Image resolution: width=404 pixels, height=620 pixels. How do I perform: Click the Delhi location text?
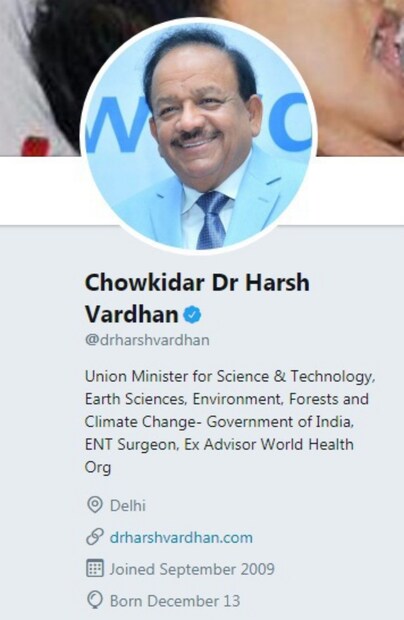[128, 506]
